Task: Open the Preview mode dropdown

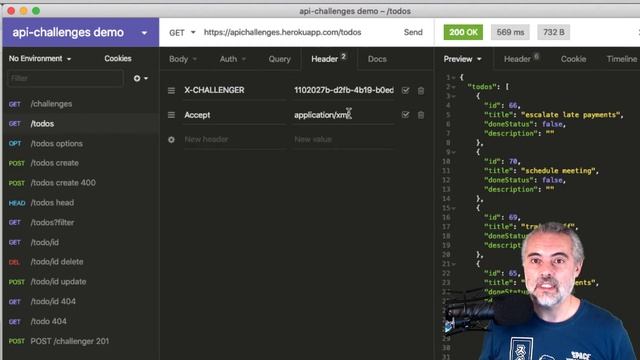Action: [x=462, y=59]
